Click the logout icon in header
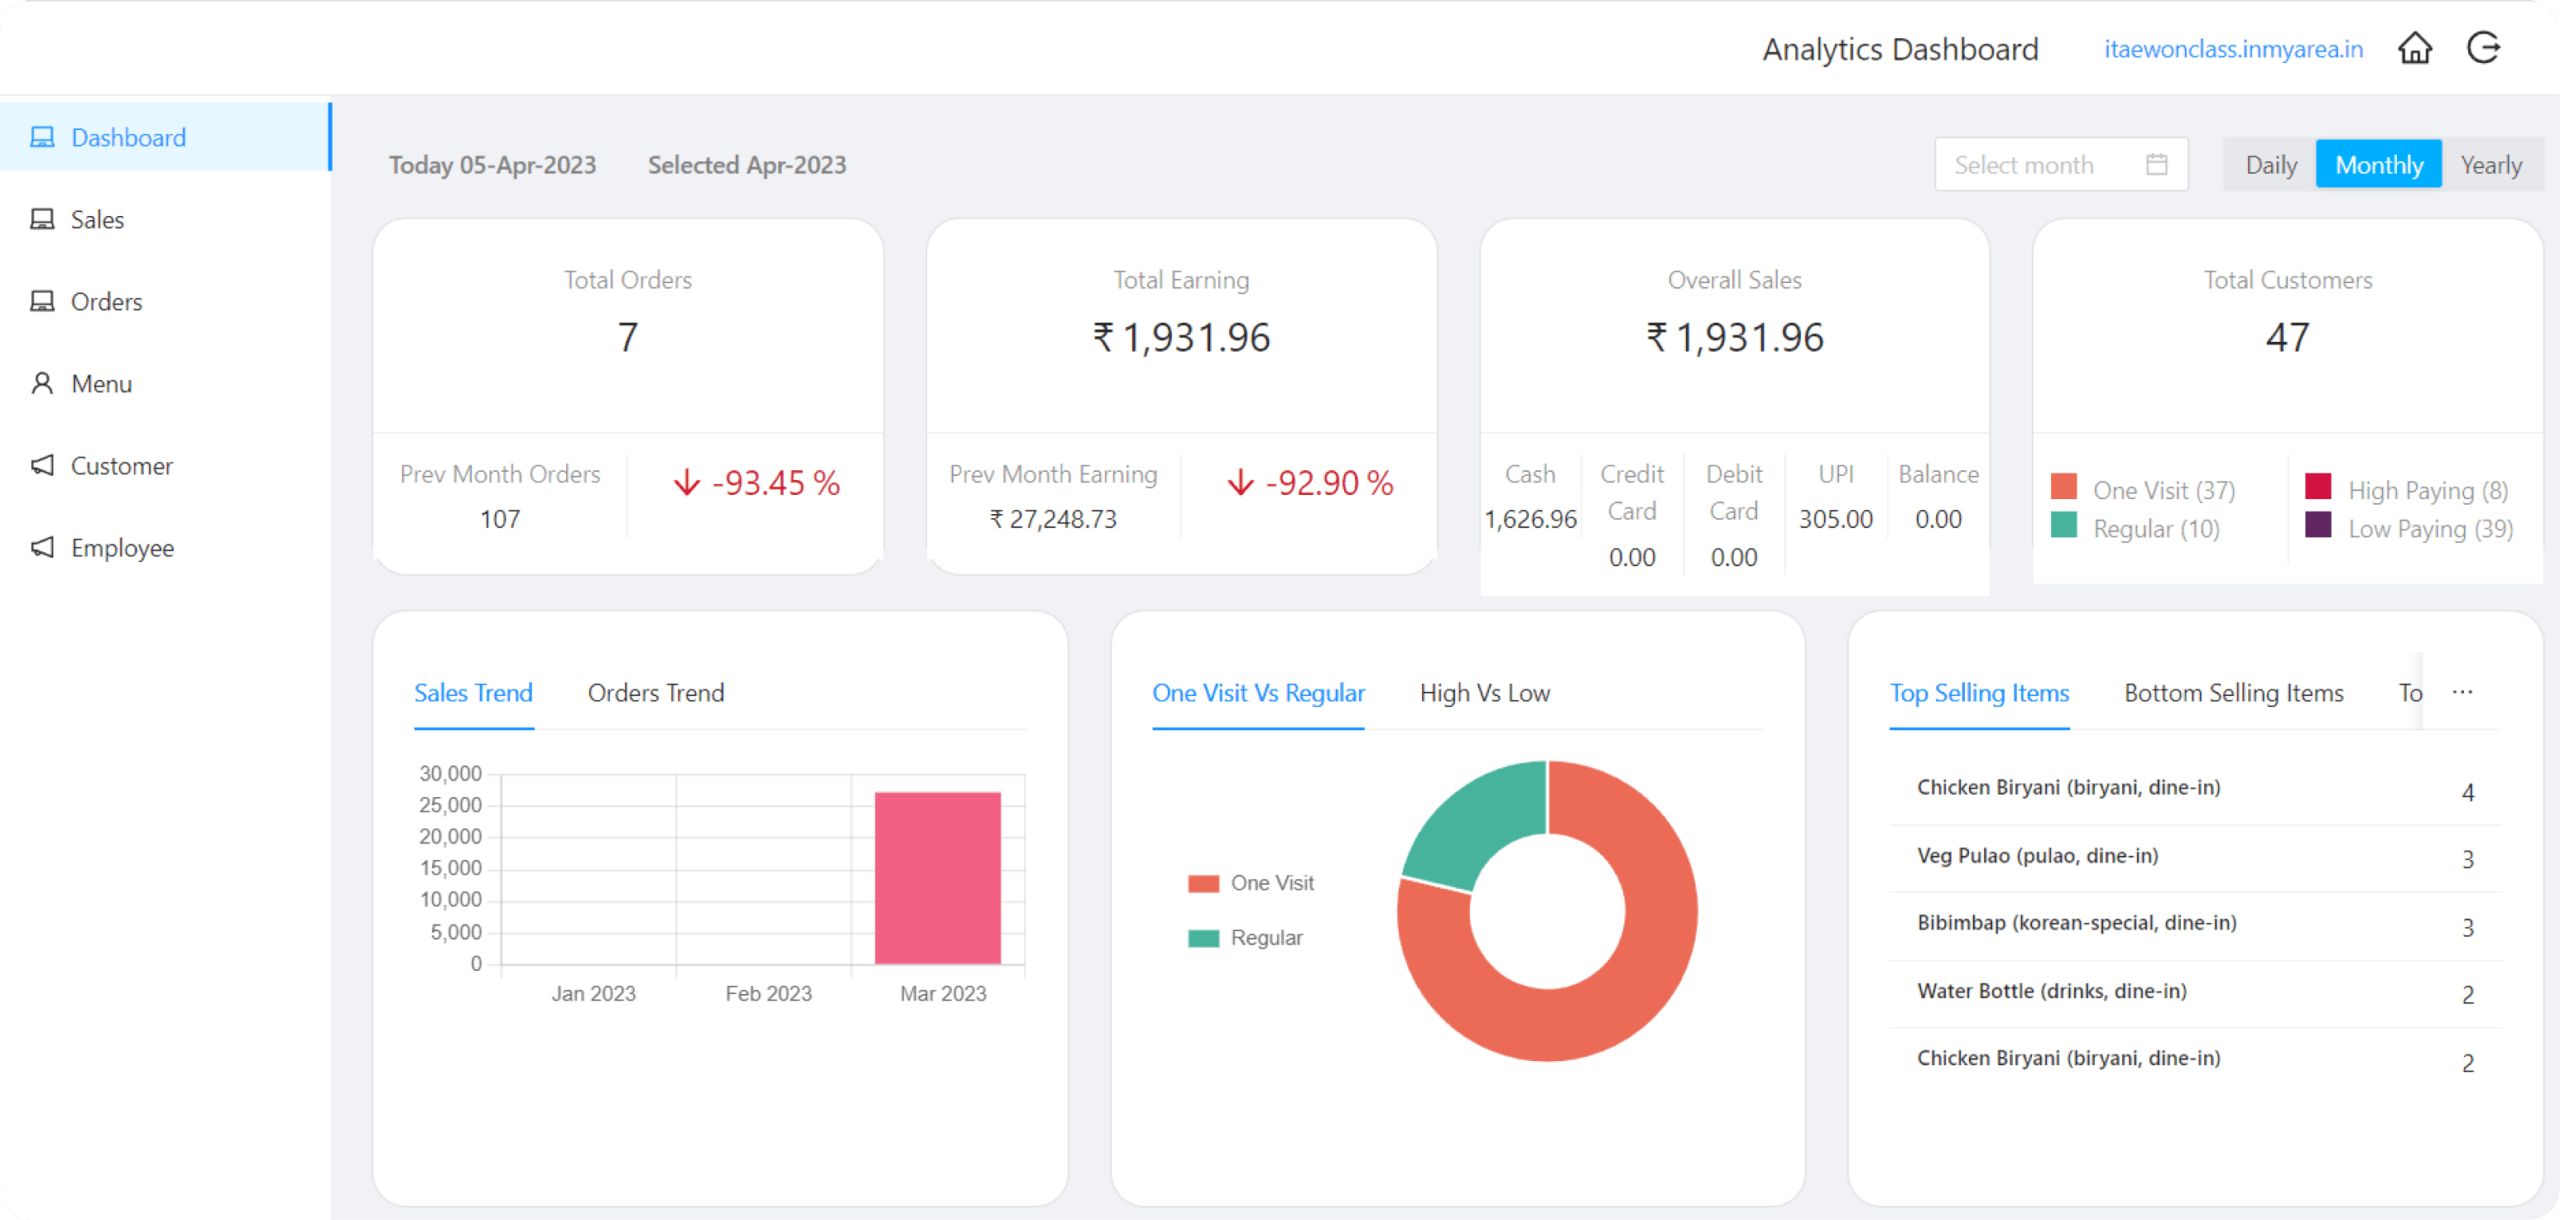Image resolution: width=2560 pixels, height=1220 pixels. [2484, 48]
